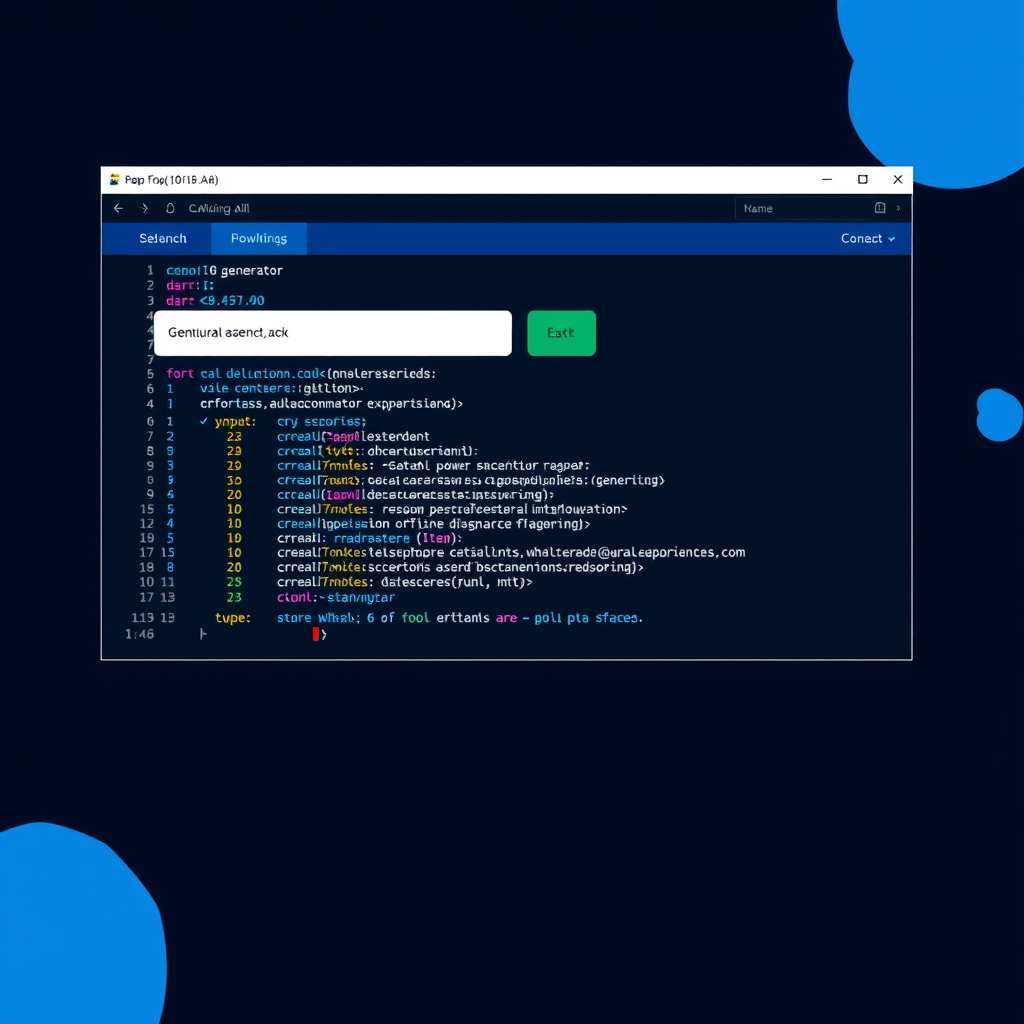The width and height of the screenshot is (1024, 1024).
Task: Switch to the Selench tab
Action: tap(162, 238)
